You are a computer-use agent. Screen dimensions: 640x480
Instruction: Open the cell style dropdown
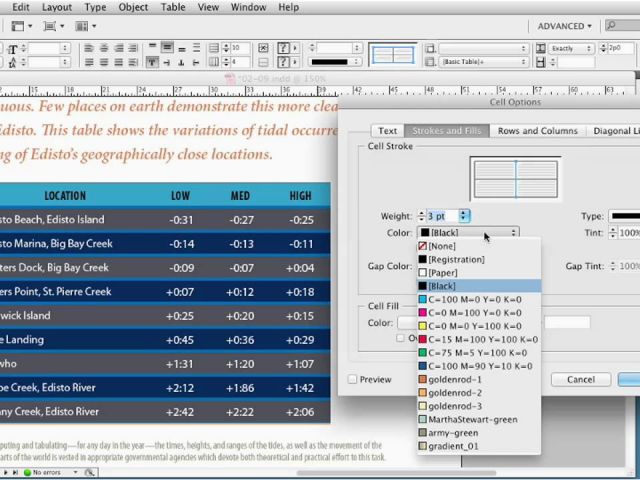pos(484,49)
